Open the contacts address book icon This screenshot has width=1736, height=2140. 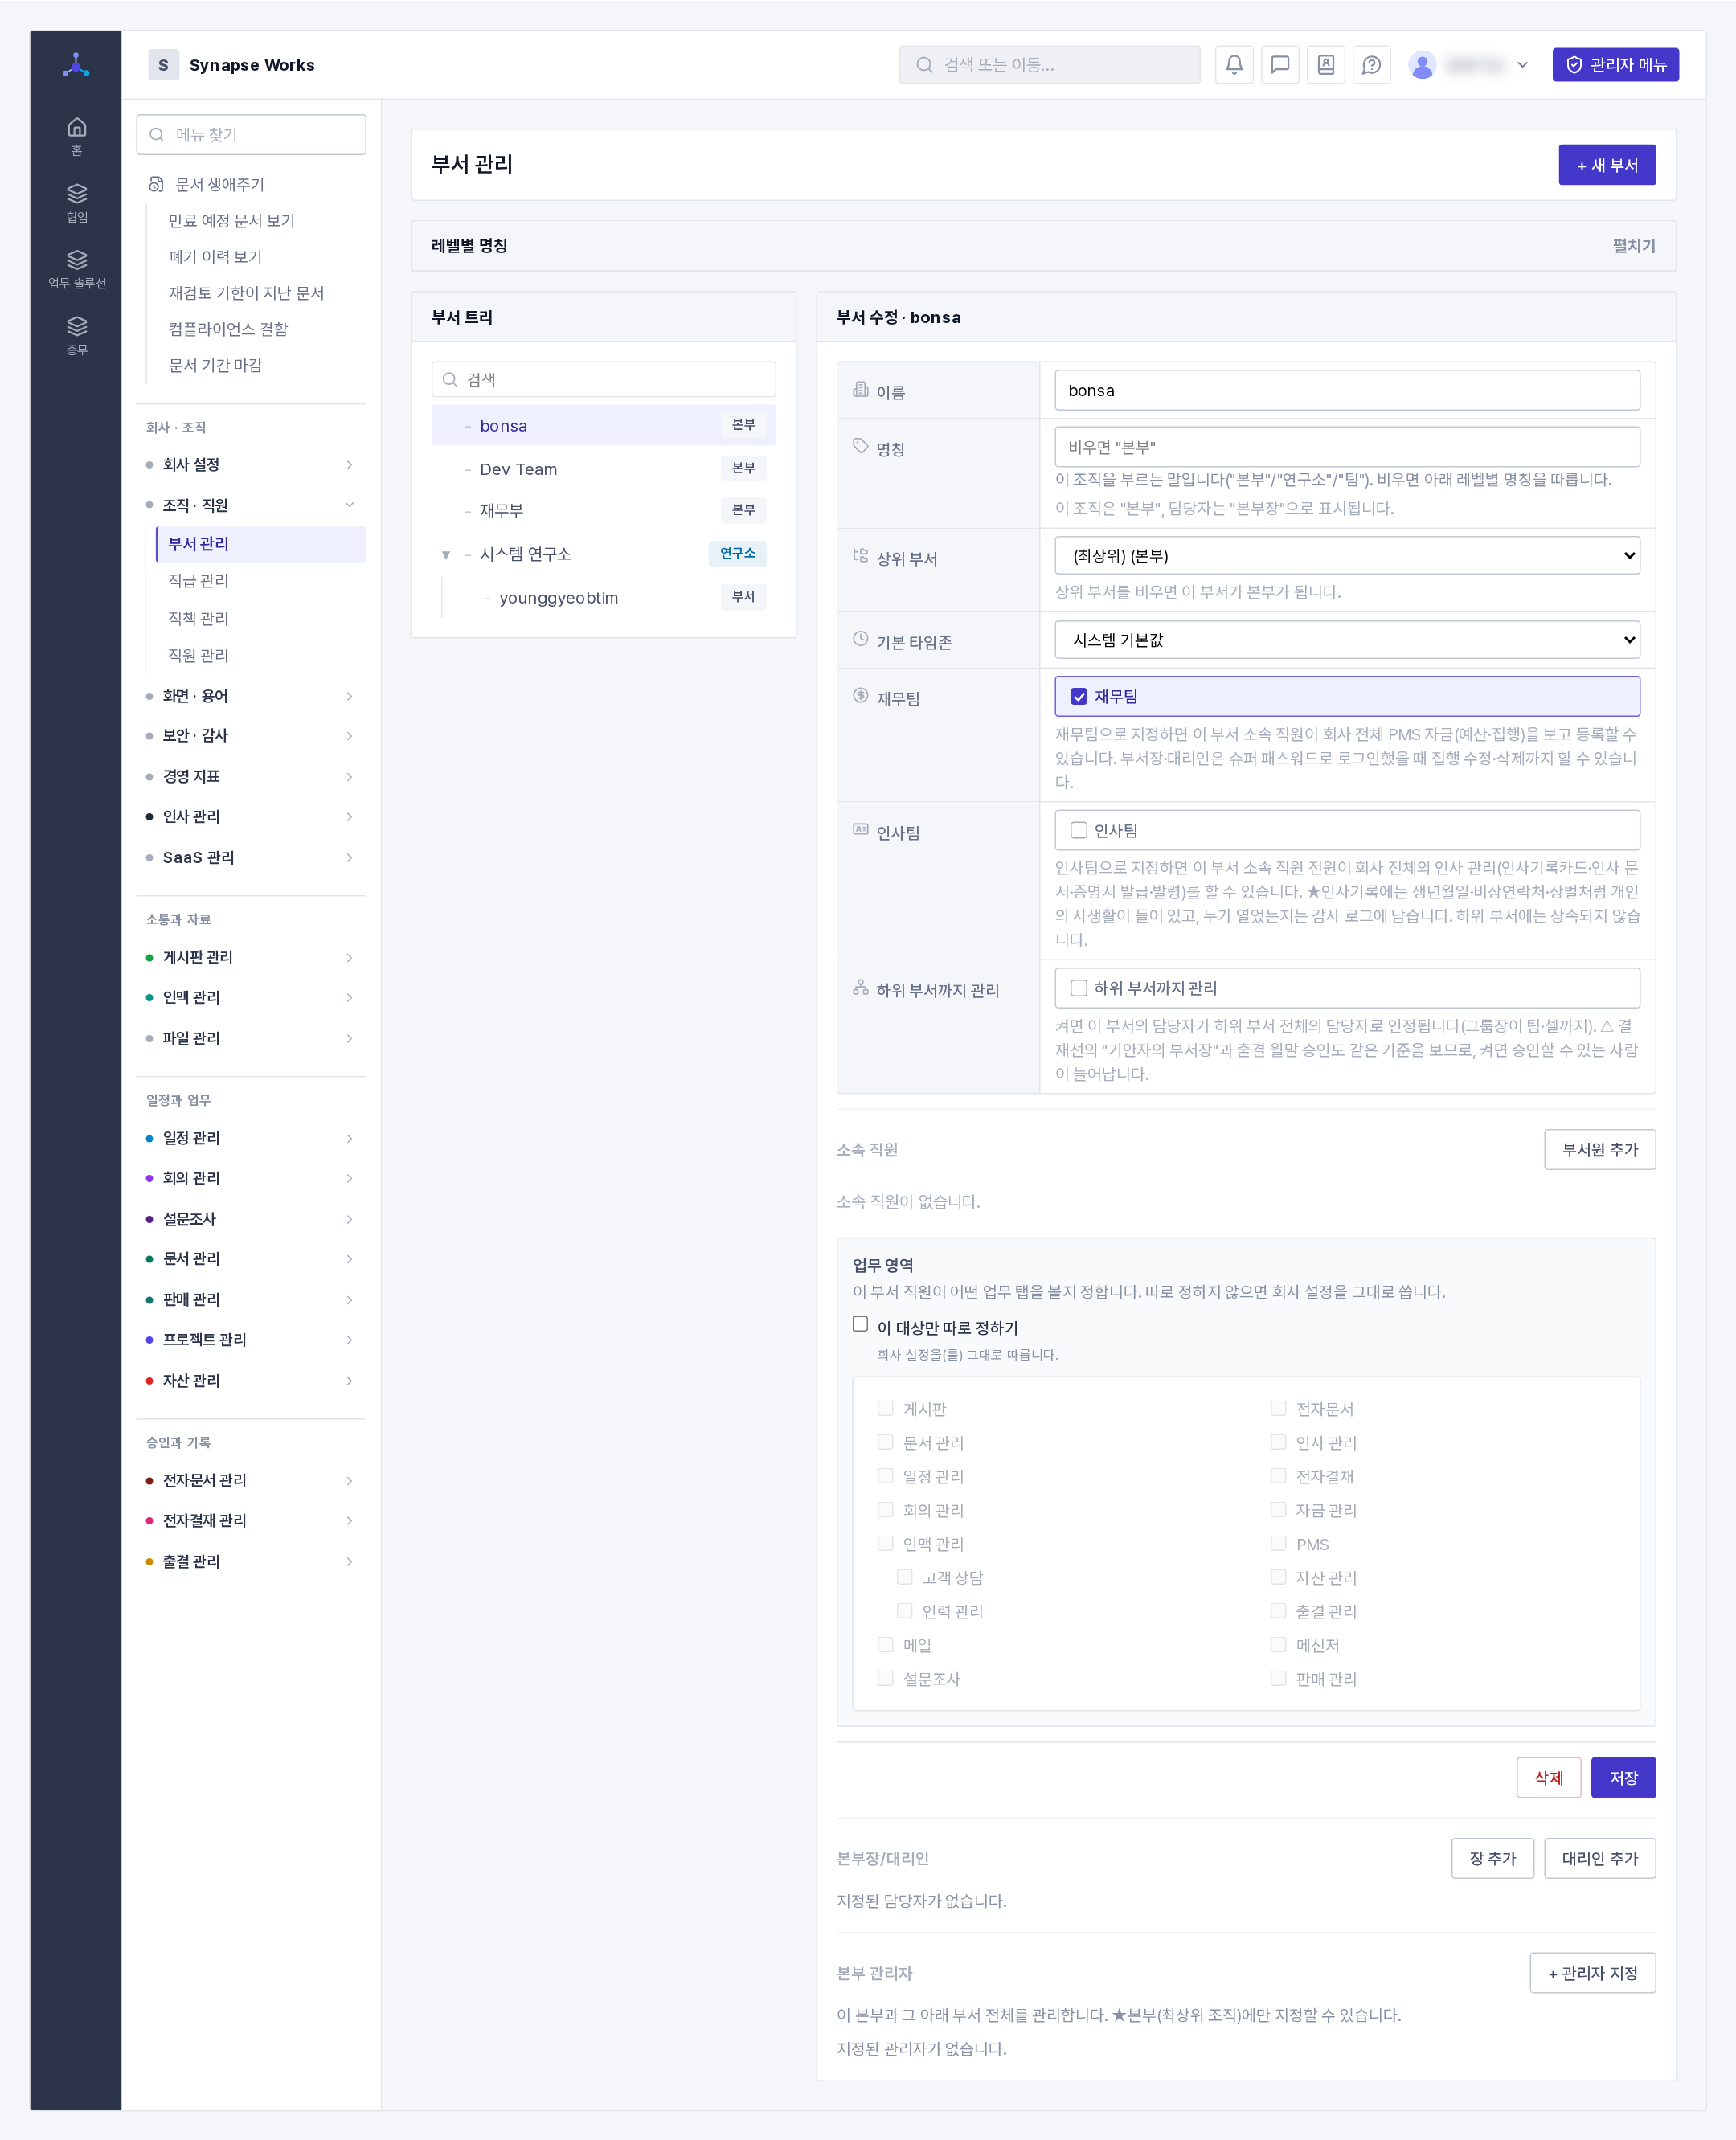tap(1326, 65)
